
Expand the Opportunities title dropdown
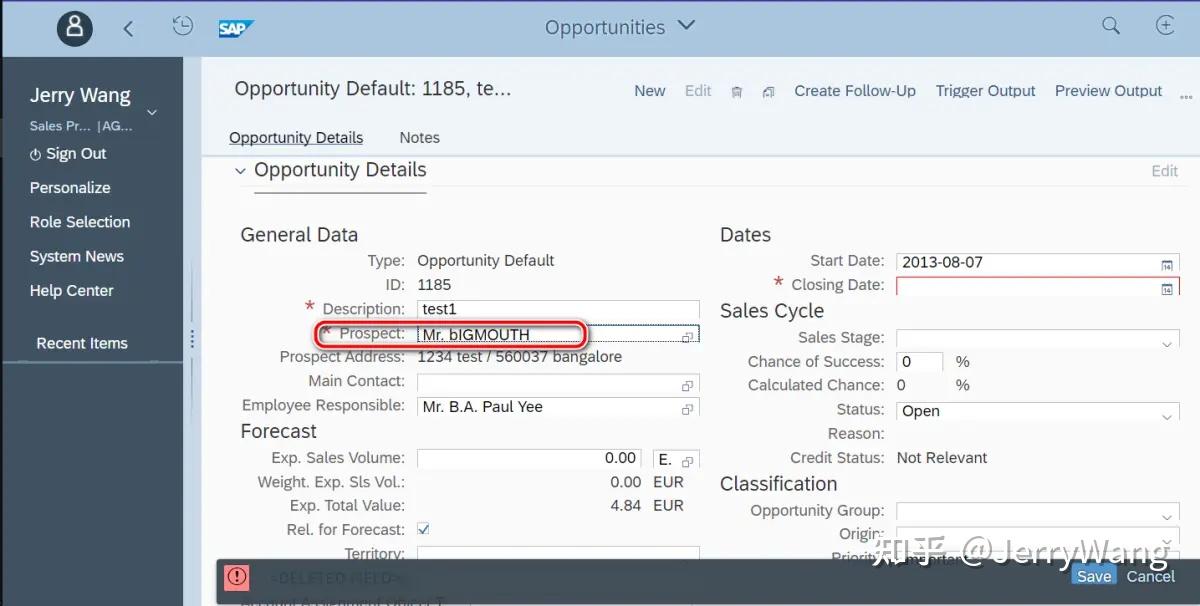(x=685, y=27)
